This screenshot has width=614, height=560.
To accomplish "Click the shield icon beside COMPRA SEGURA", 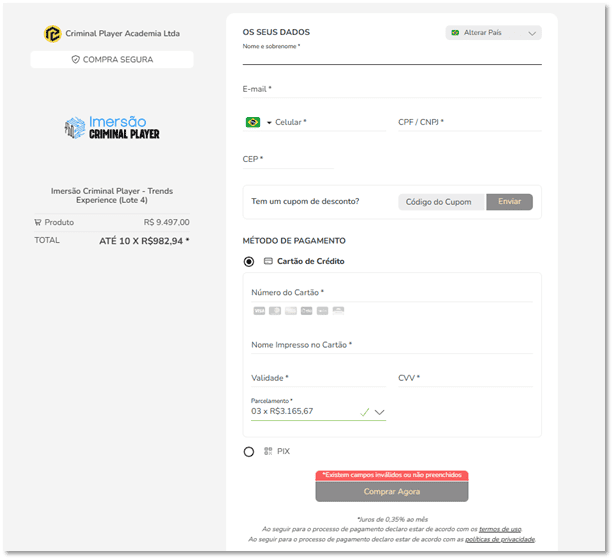I will click(75, 60).
